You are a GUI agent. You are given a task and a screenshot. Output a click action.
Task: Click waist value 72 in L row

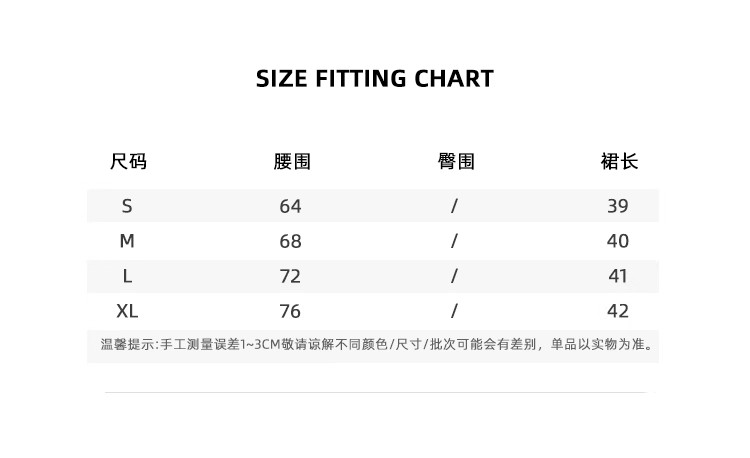click(290, 276)
